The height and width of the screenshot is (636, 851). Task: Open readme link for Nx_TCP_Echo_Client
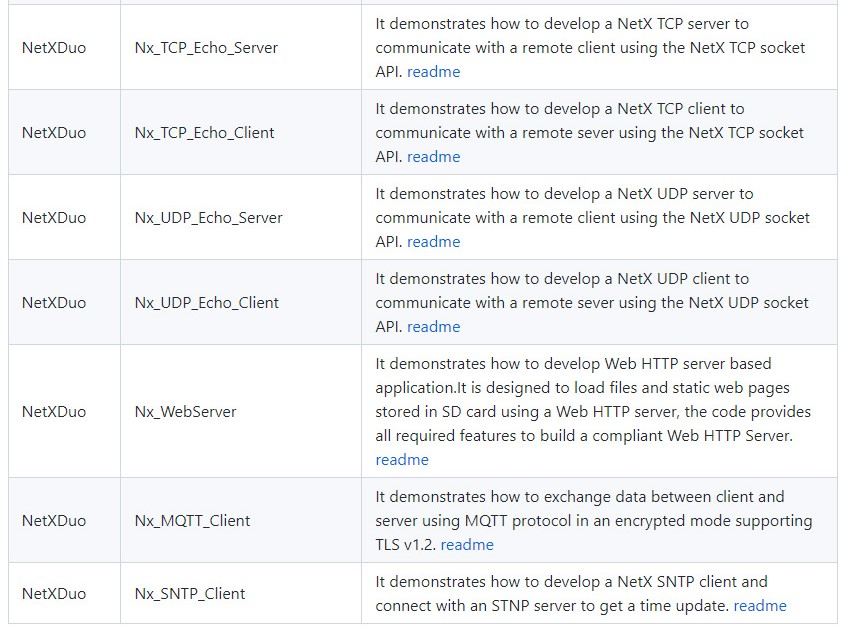[x=433, y=157]
